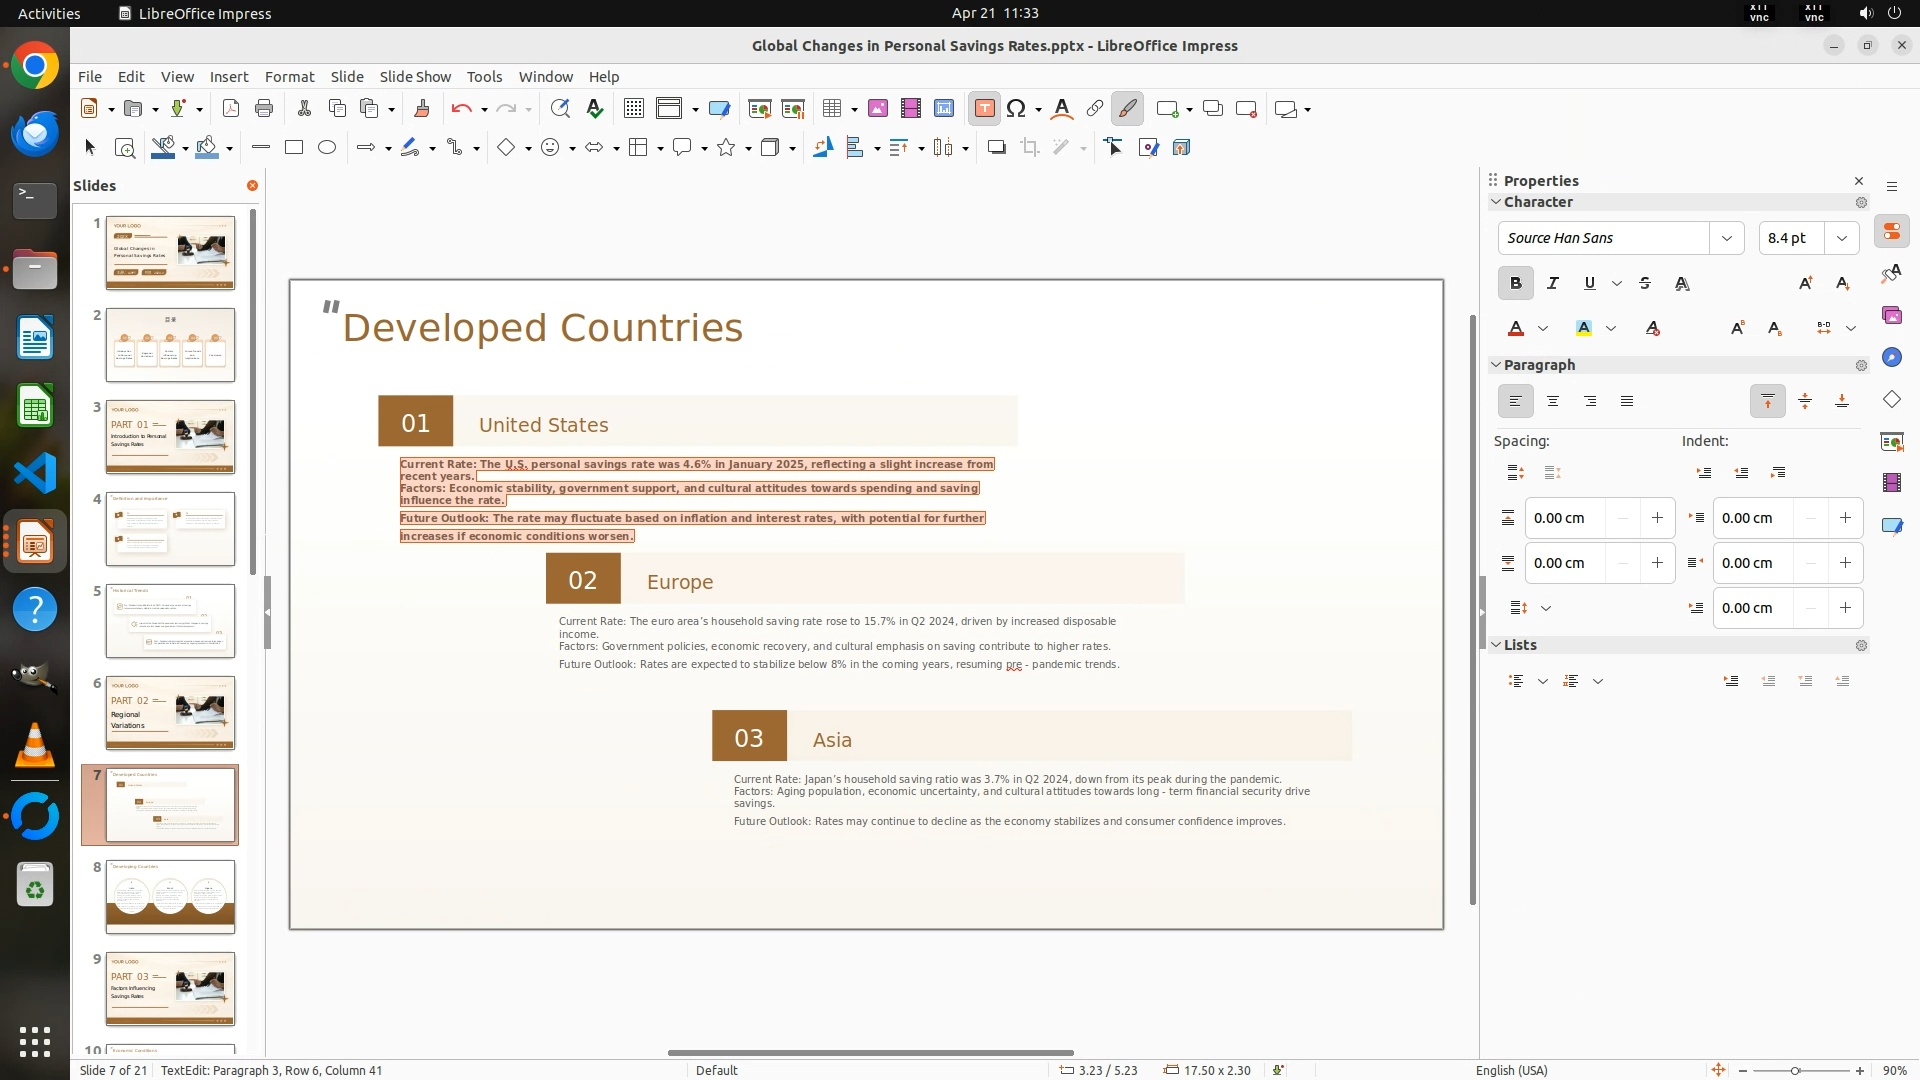Open the Format menu
The width and height of the screenshot is (1920, 1080).
tap(289, 77)
